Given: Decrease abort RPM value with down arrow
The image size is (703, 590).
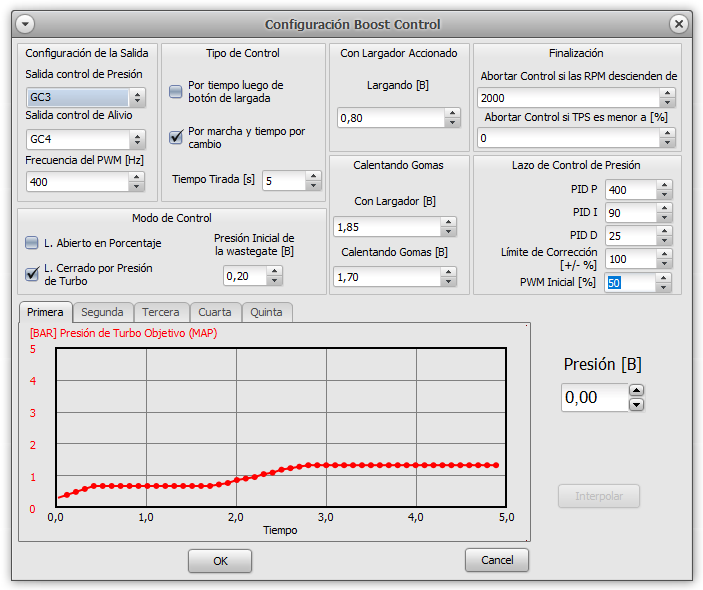Looking at the screenshot, I should 668,103.
